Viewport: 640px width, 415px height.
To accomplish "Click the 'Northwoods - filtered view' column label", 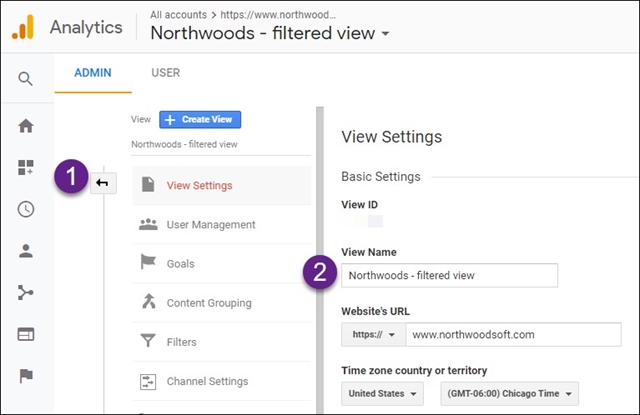I will coord(184,144).
